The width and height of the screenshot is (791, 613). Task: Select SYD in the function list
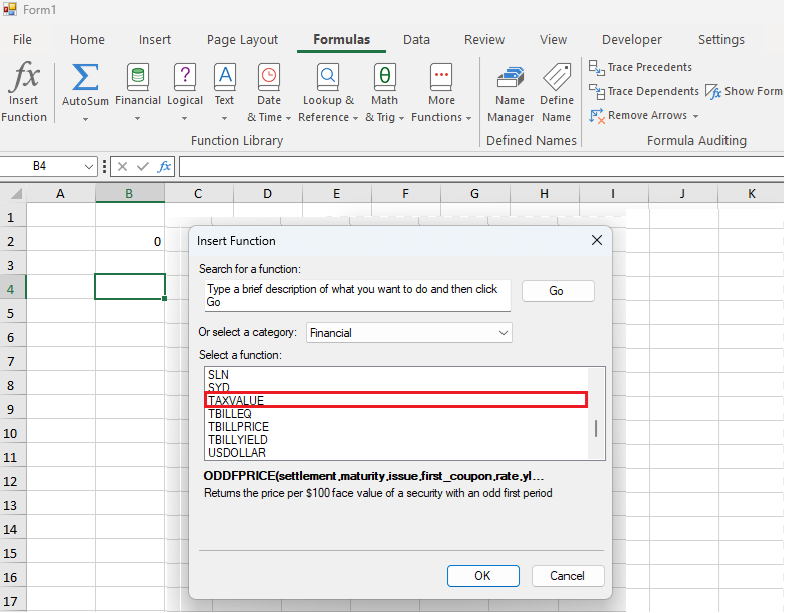click(x=396, y=387)
